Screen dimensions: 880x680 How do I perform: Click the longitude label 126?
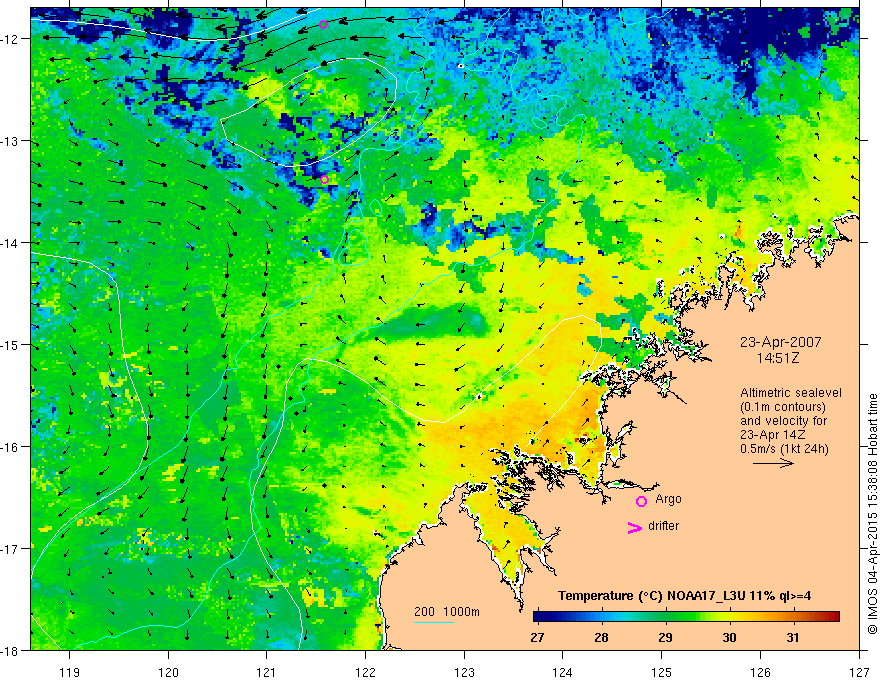760,673
